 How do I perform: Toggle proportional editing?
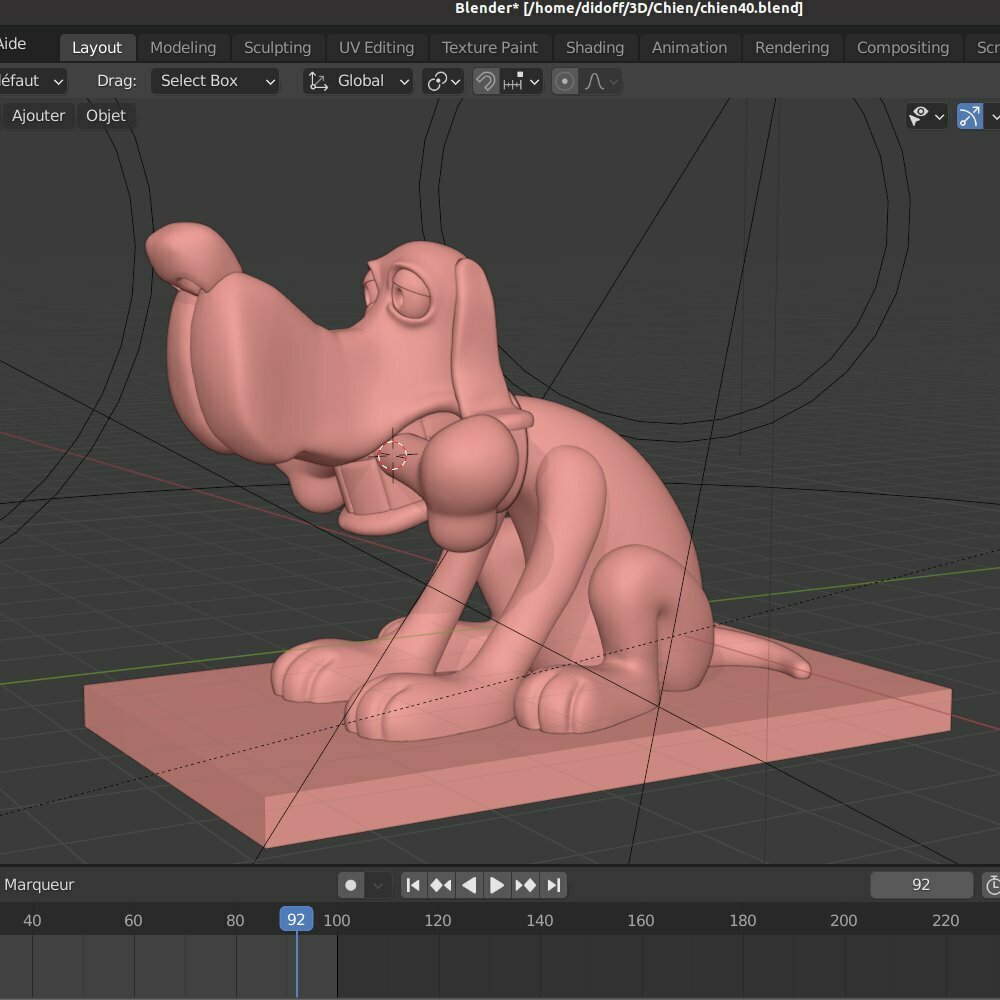pos(565,81)
